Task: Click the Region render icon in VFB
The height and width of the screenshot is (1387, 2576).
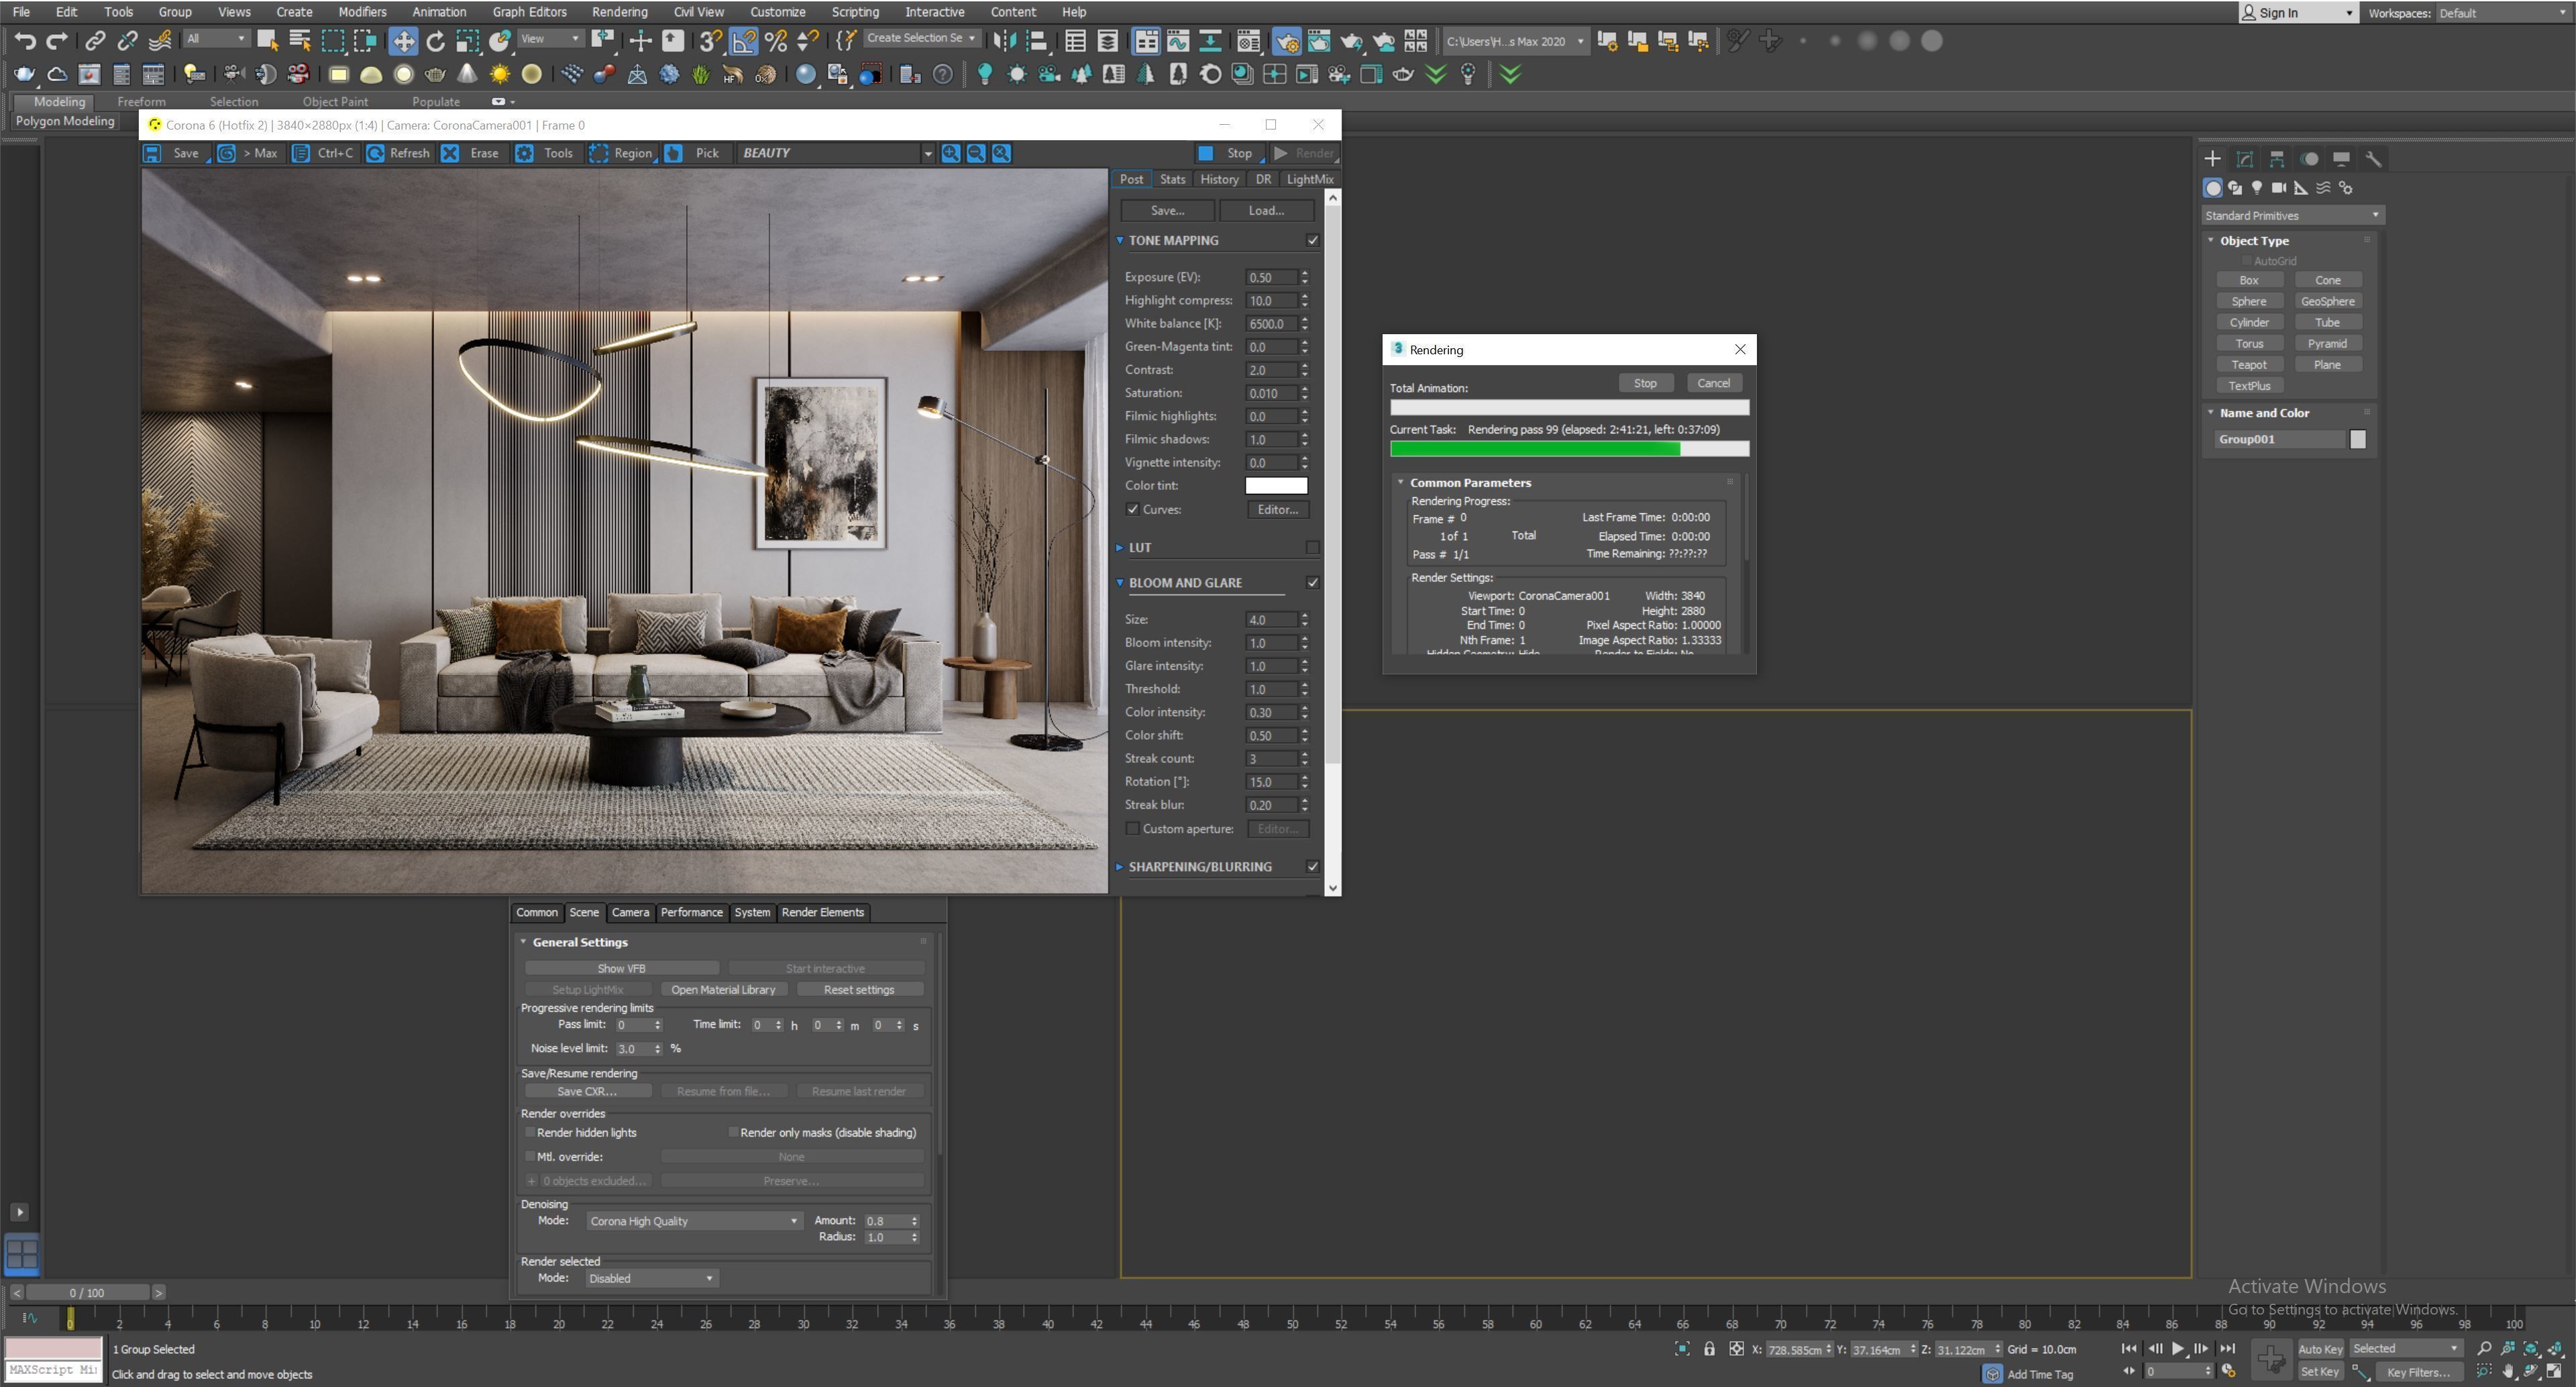Action: (598, 153)
